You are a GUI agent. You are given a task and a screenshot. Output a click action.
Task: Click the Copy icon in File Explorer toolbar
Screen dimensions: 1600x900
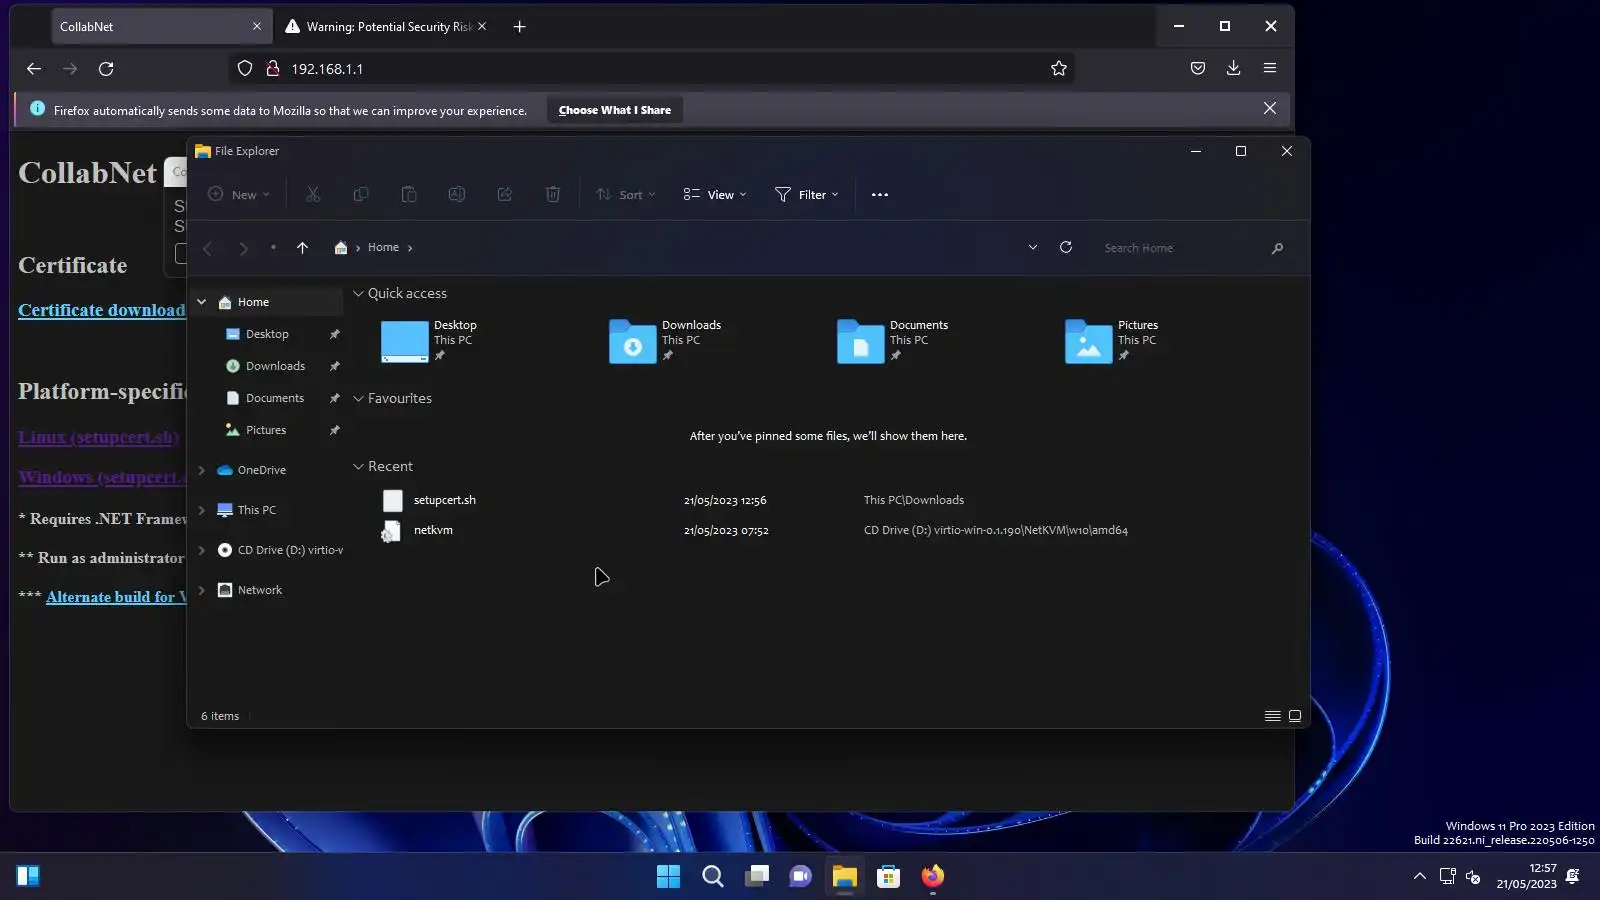pyautogui.click(x=361, y=195)
